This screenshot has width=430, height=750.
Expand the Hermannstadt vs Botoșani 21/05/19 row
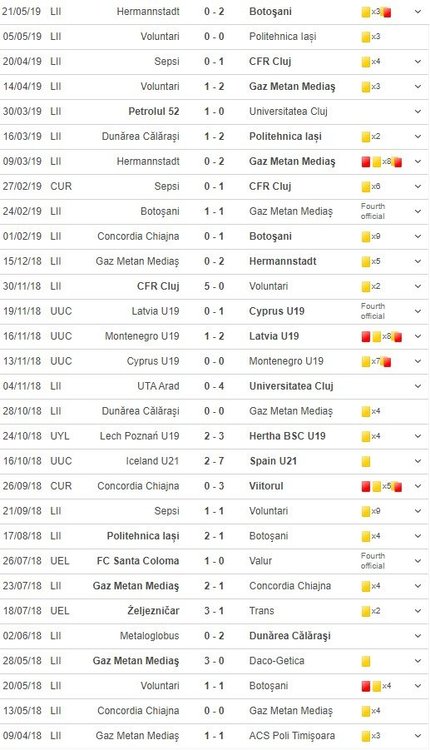[418, 11]
